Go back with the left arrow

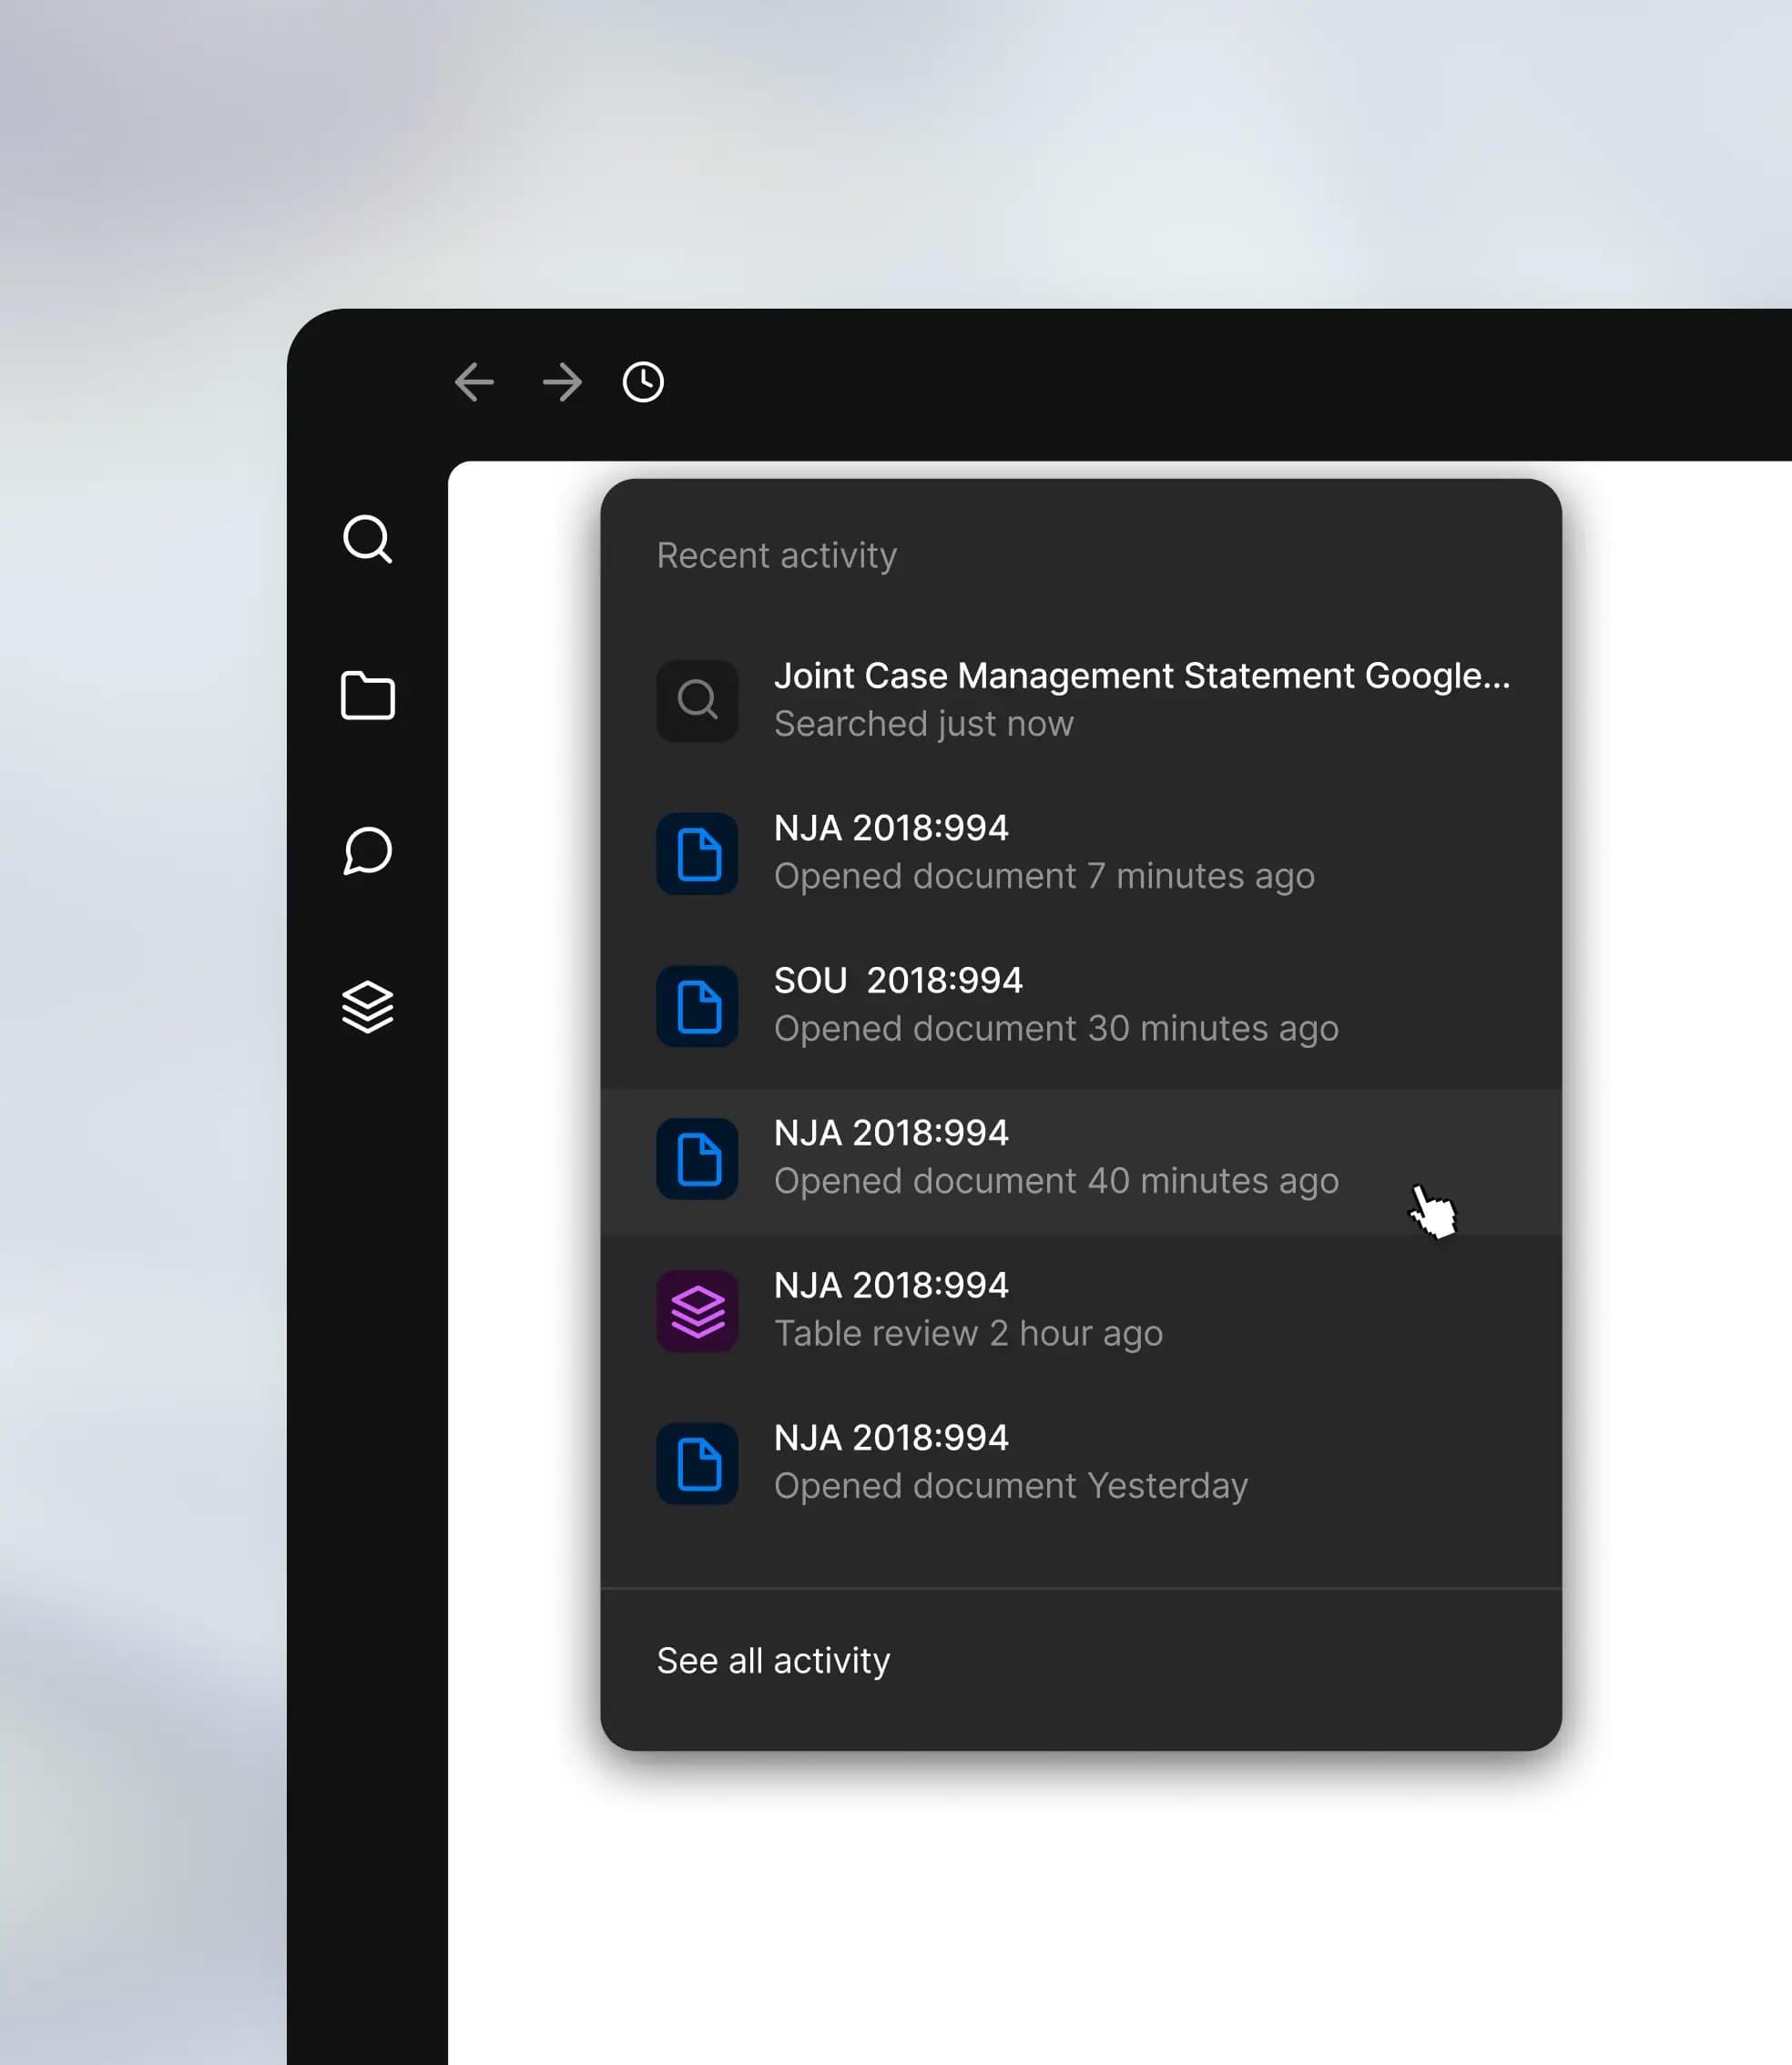474,382
